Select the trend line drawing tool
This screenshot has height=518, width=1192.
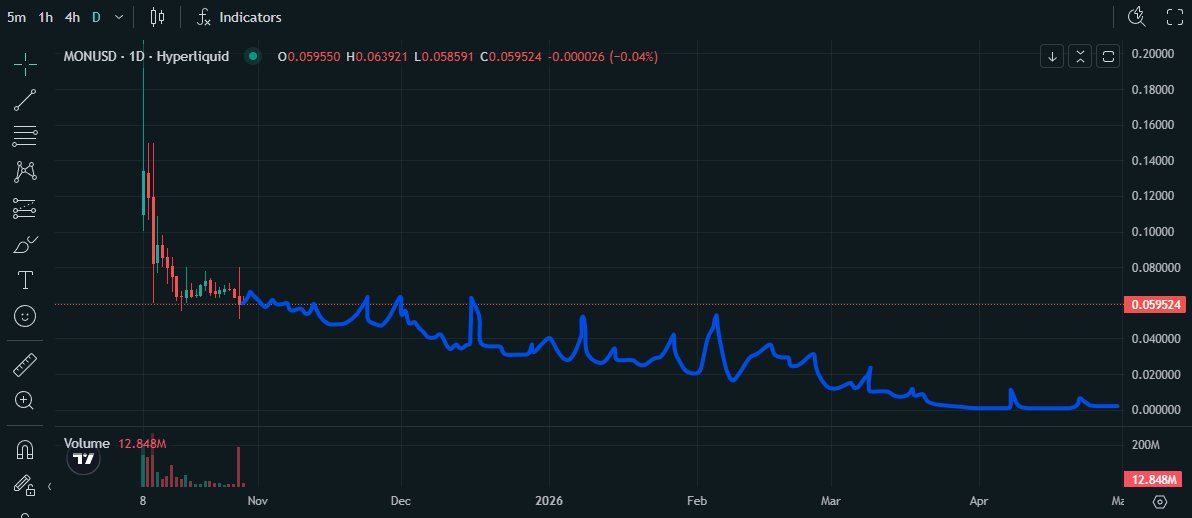[x=25, y=100]
